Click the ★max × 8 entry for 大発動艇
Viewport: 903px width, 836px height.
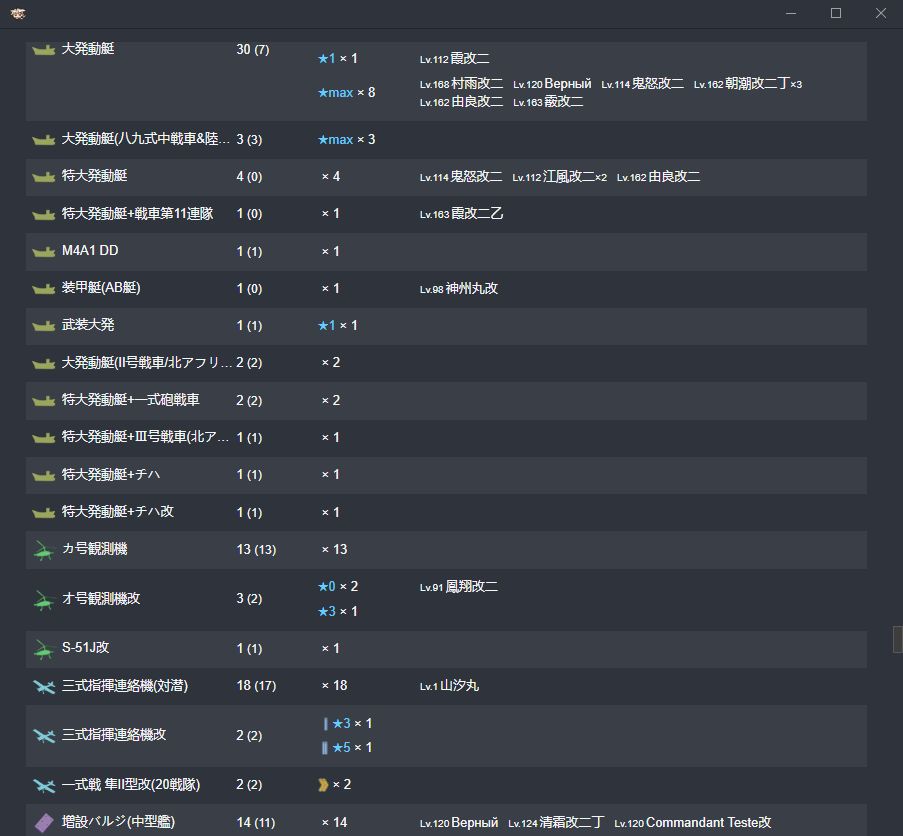click(x=346, y=92)
